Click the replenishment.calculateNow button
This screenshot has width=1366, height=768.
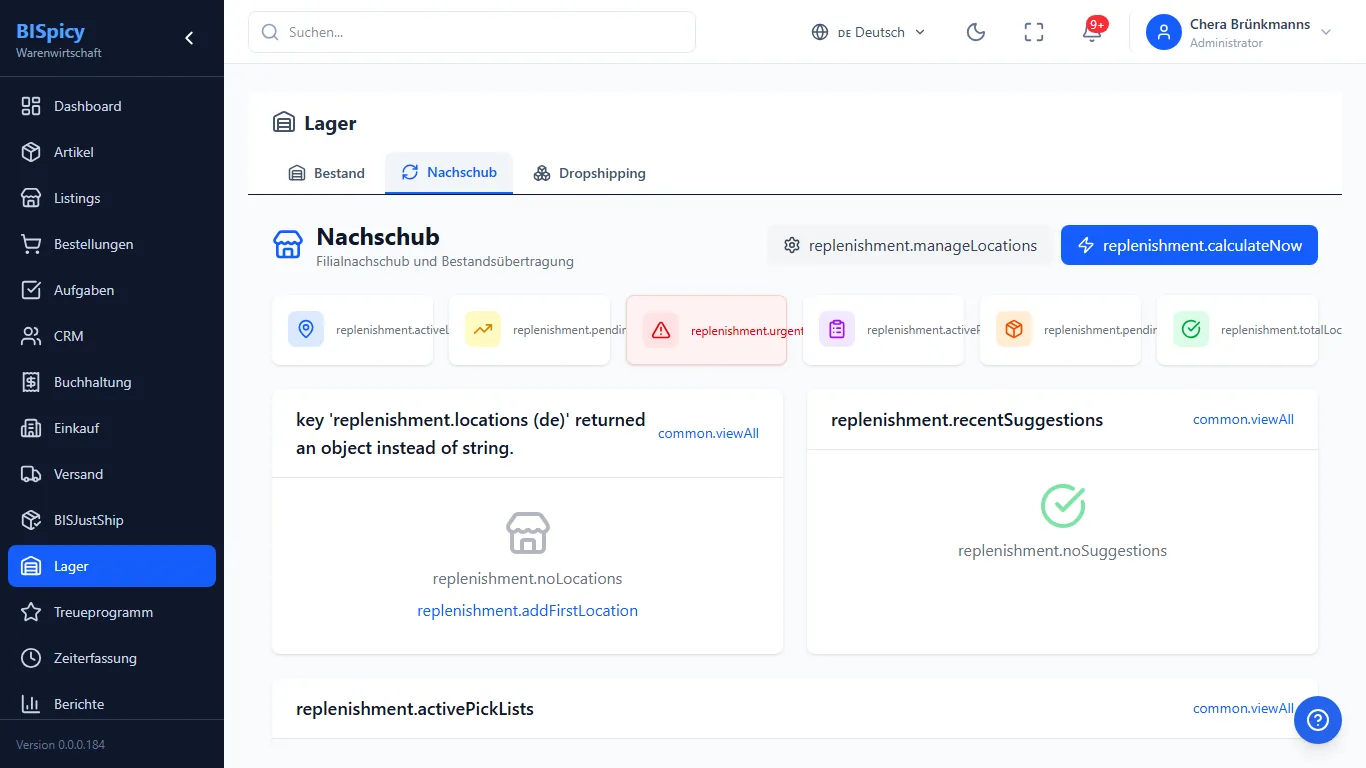1189,245
